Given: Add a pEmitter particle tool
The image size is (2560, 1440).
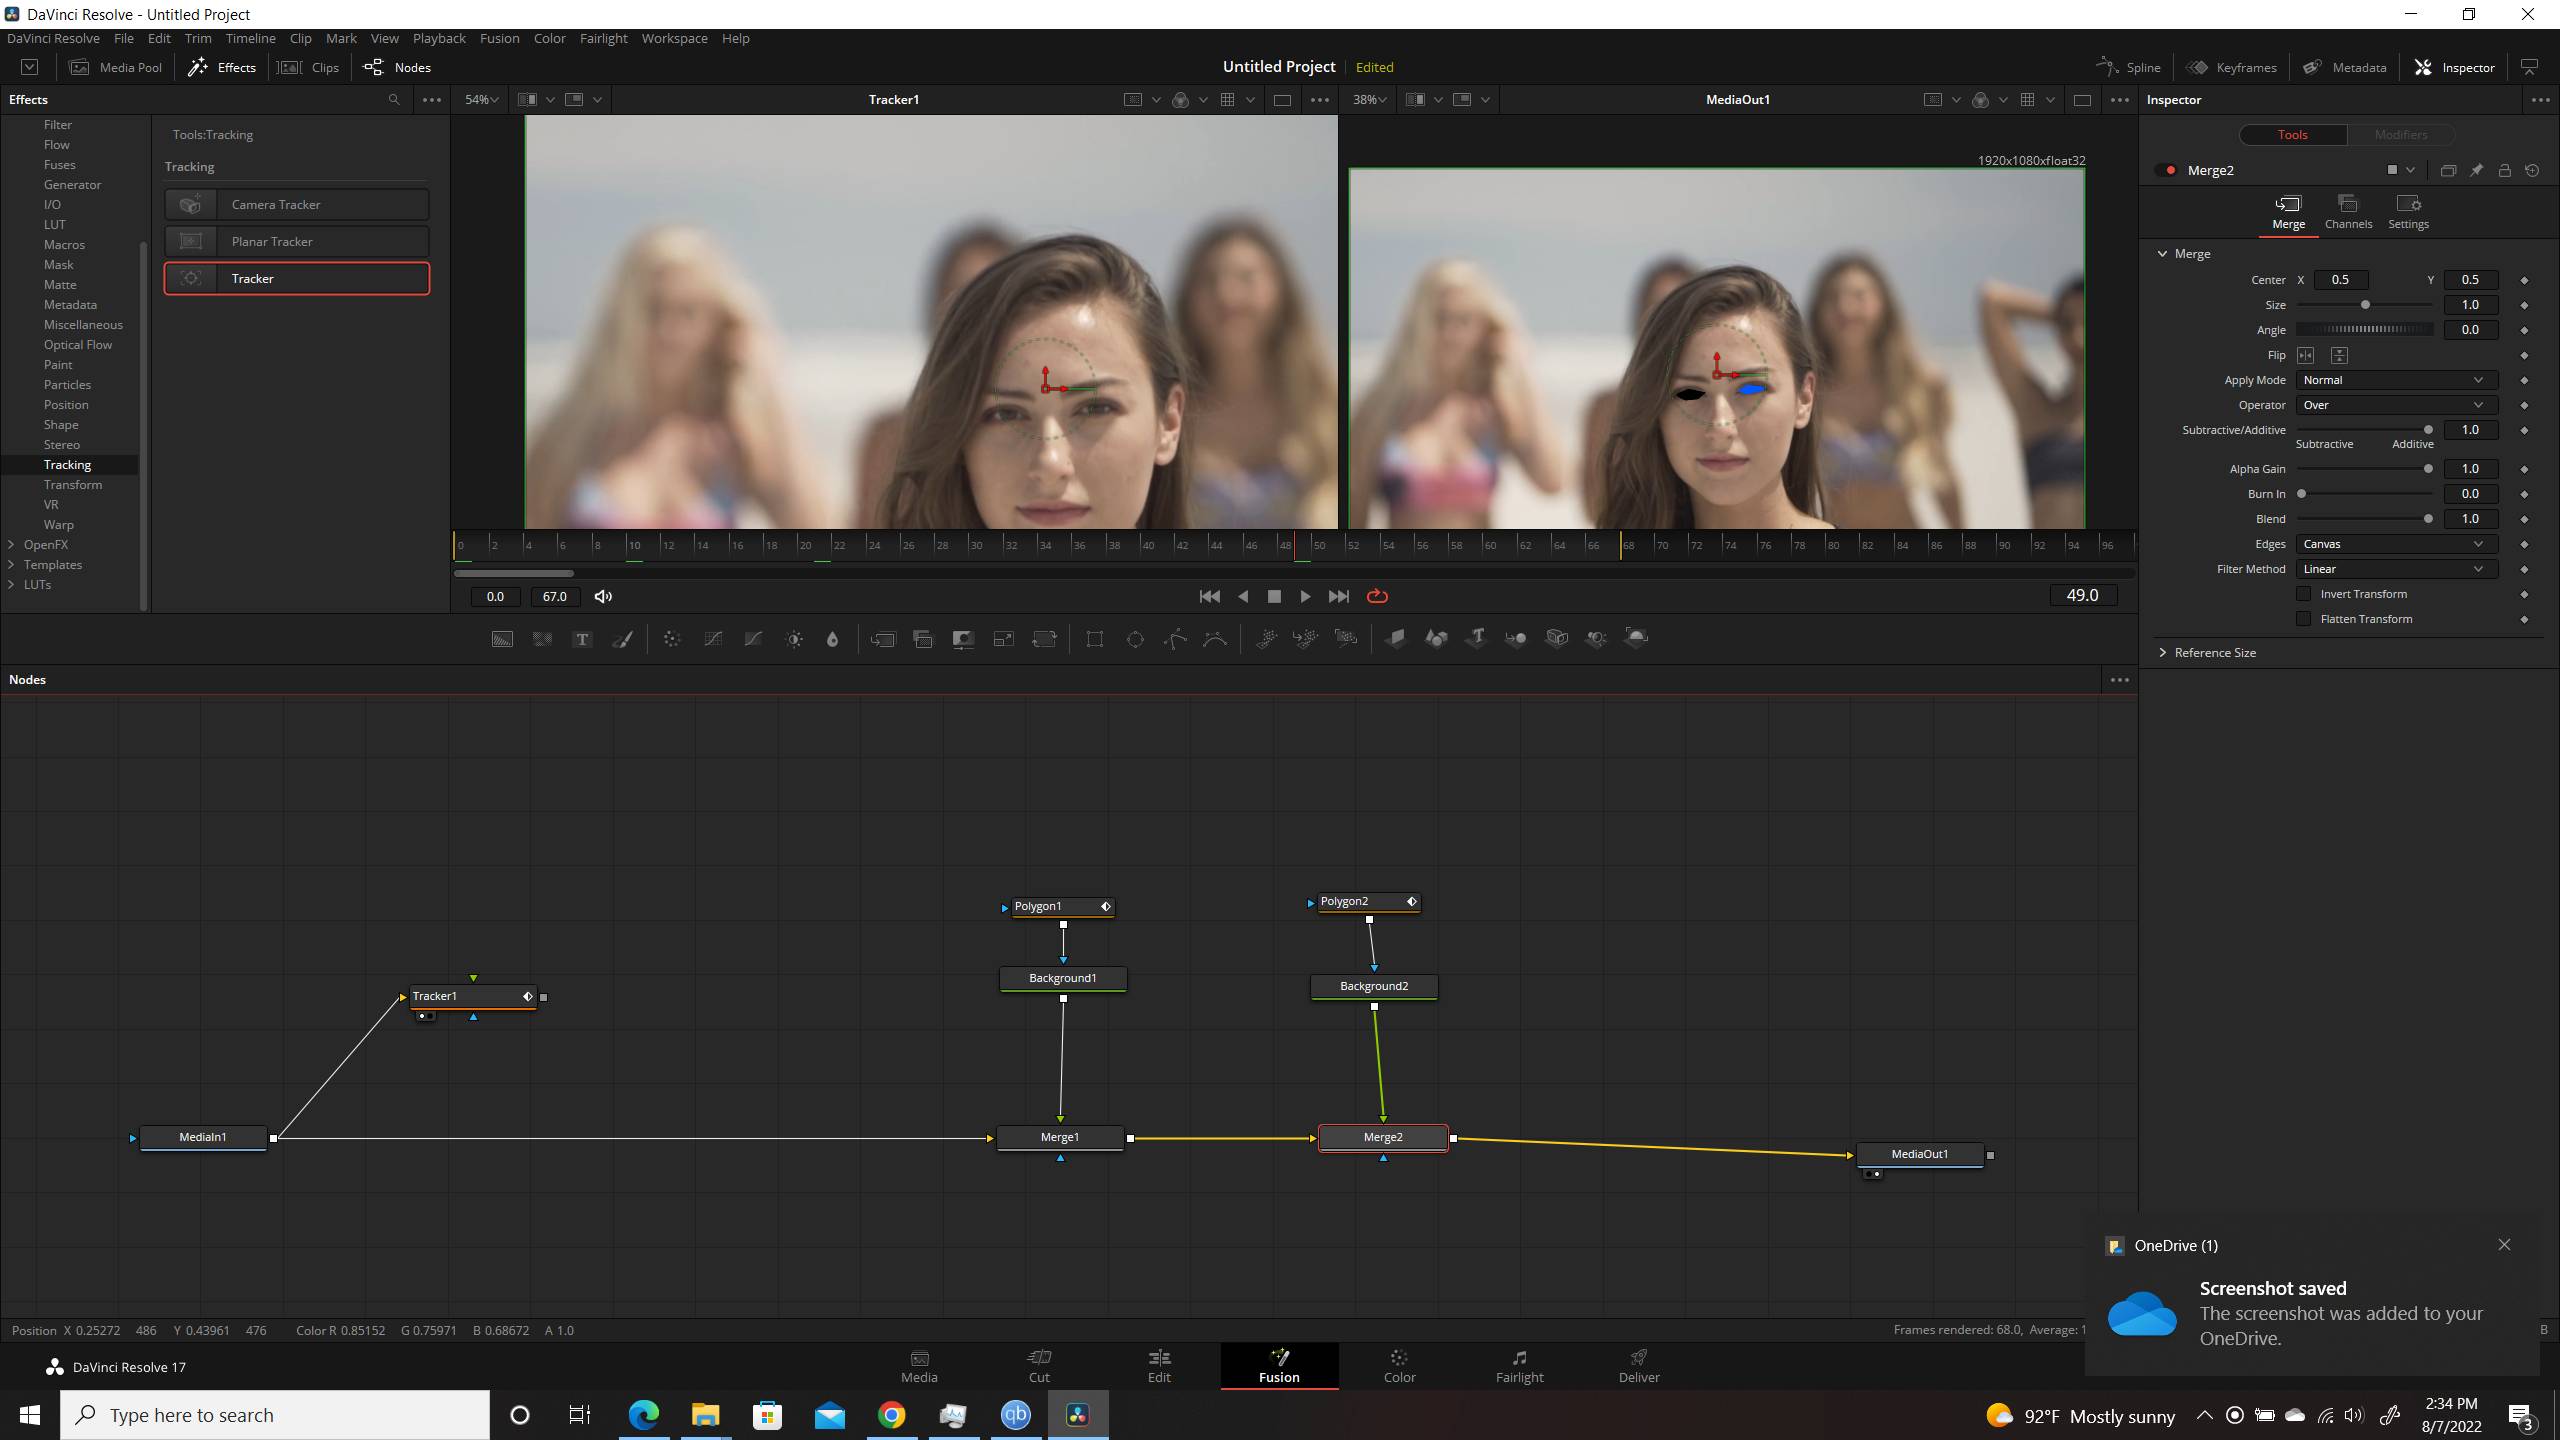Looking at the screenshot, I should 1266,639.
